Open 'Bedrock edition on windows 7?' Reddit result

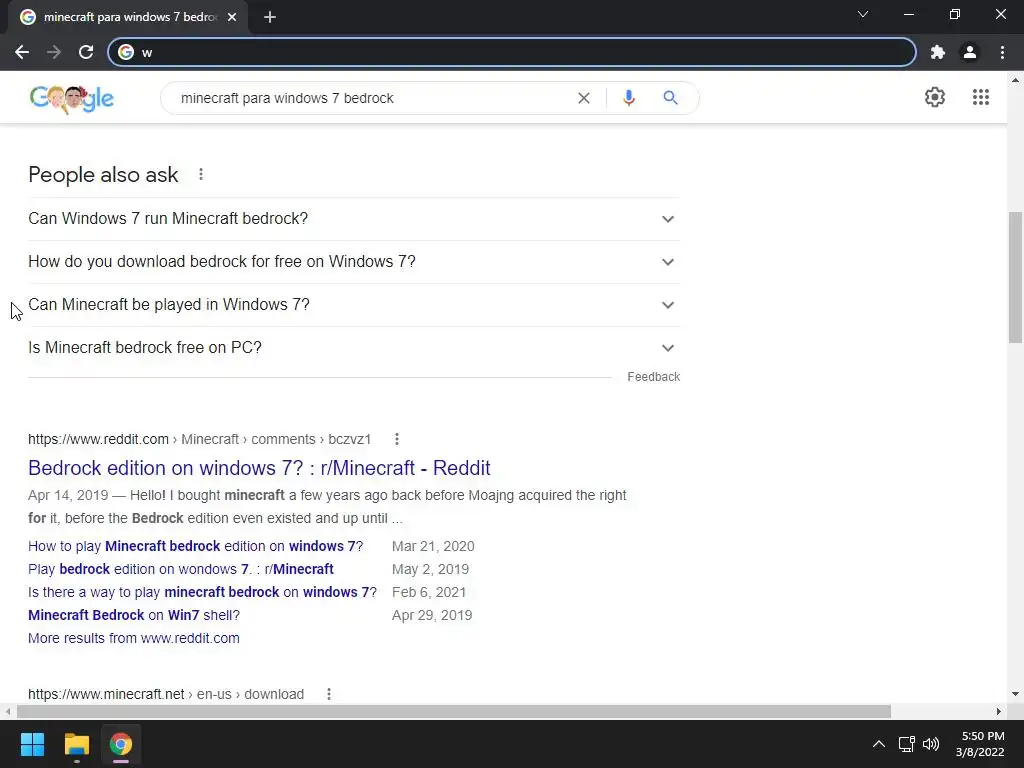(259, 468)
